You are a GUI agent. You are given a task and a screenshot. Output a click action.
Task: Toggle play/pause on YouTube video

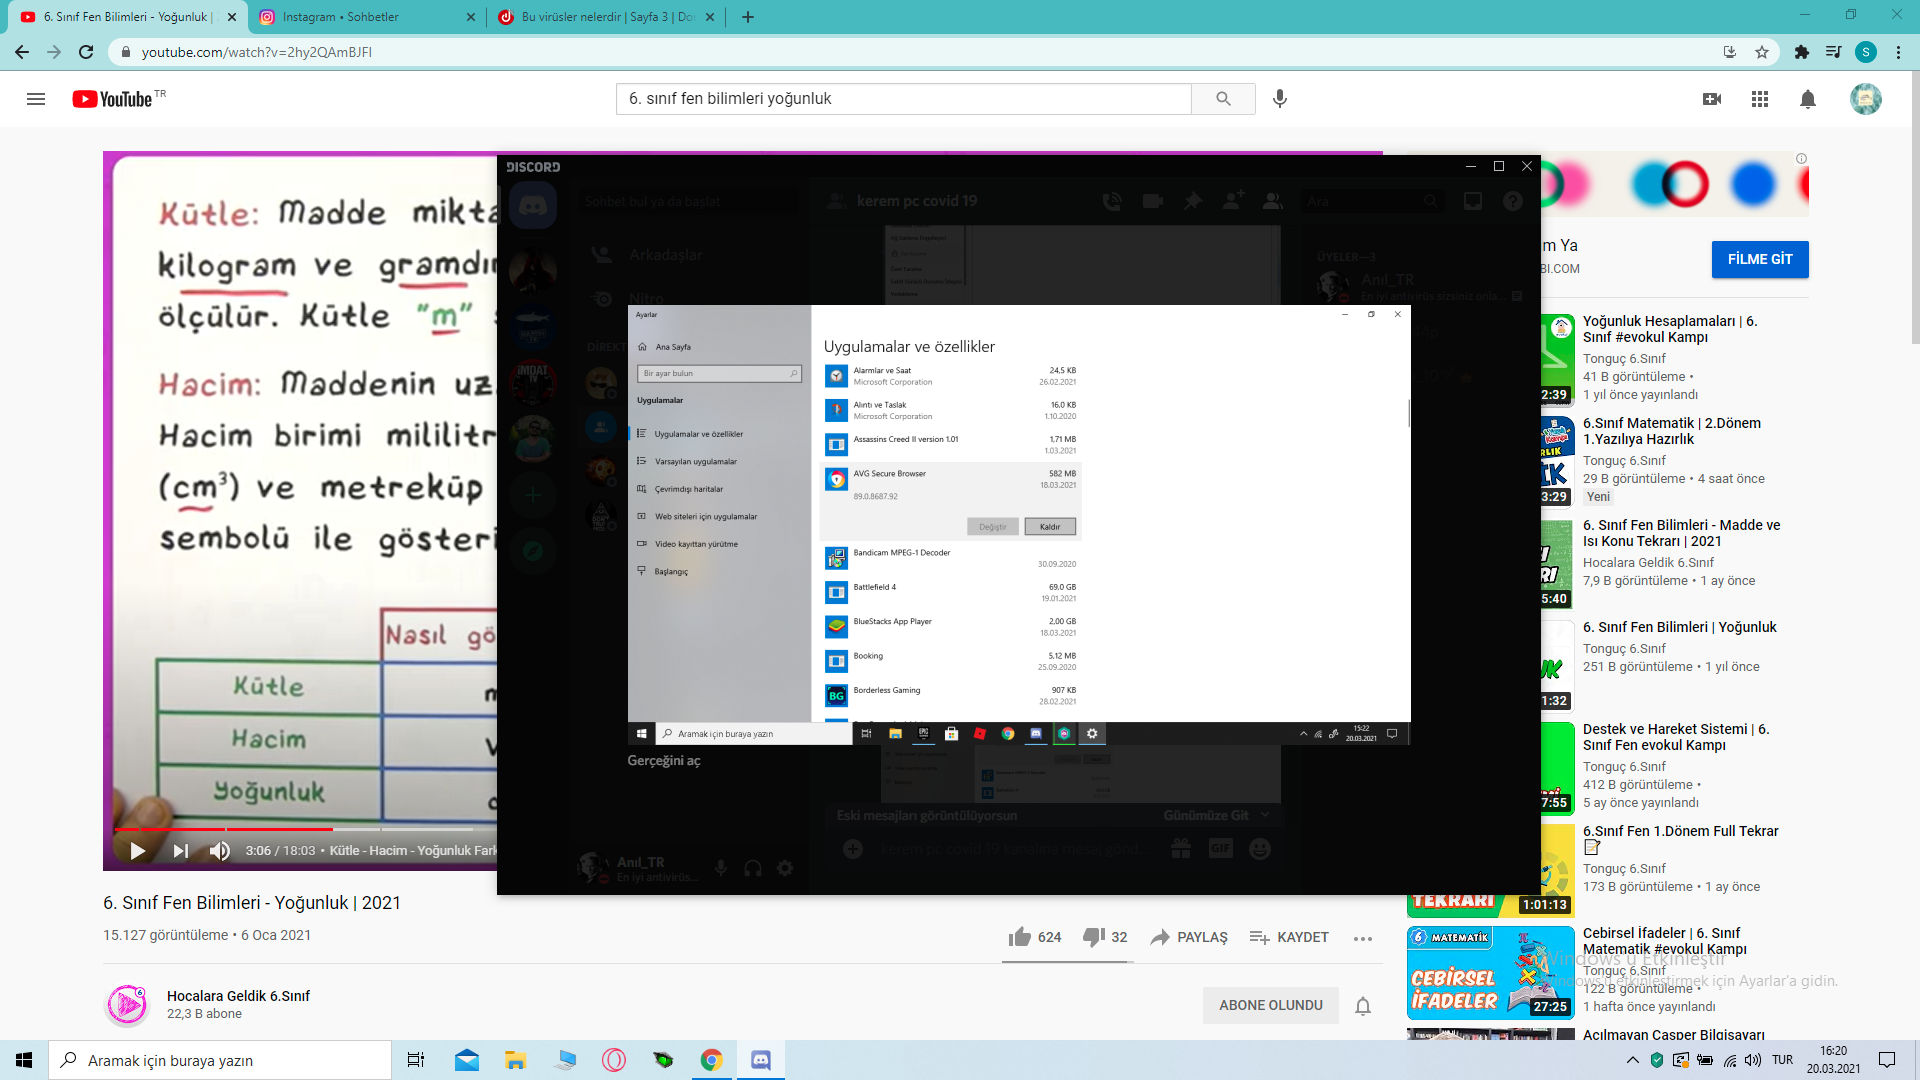(138, 851)
